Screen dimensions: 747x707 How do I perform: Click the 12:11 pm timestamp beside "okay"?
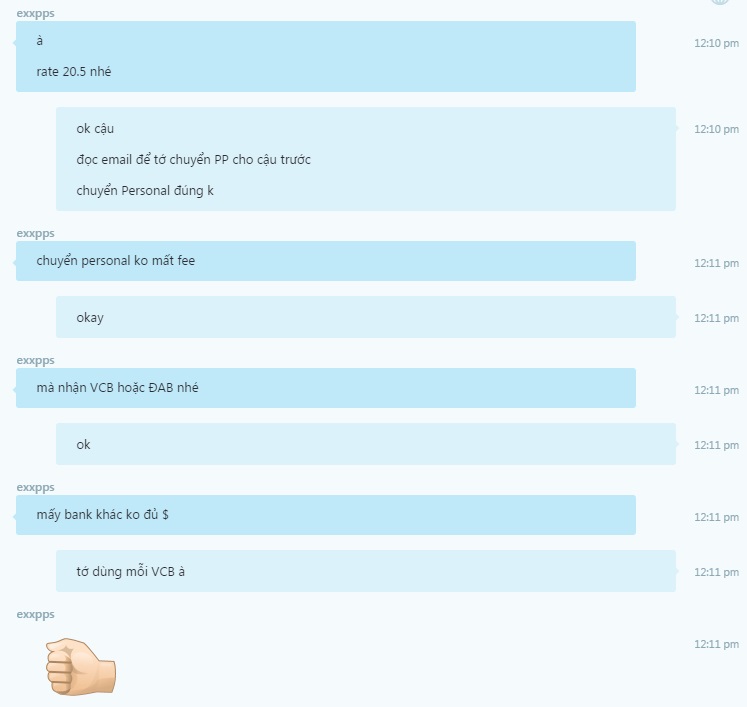click(x=717, y=318)
